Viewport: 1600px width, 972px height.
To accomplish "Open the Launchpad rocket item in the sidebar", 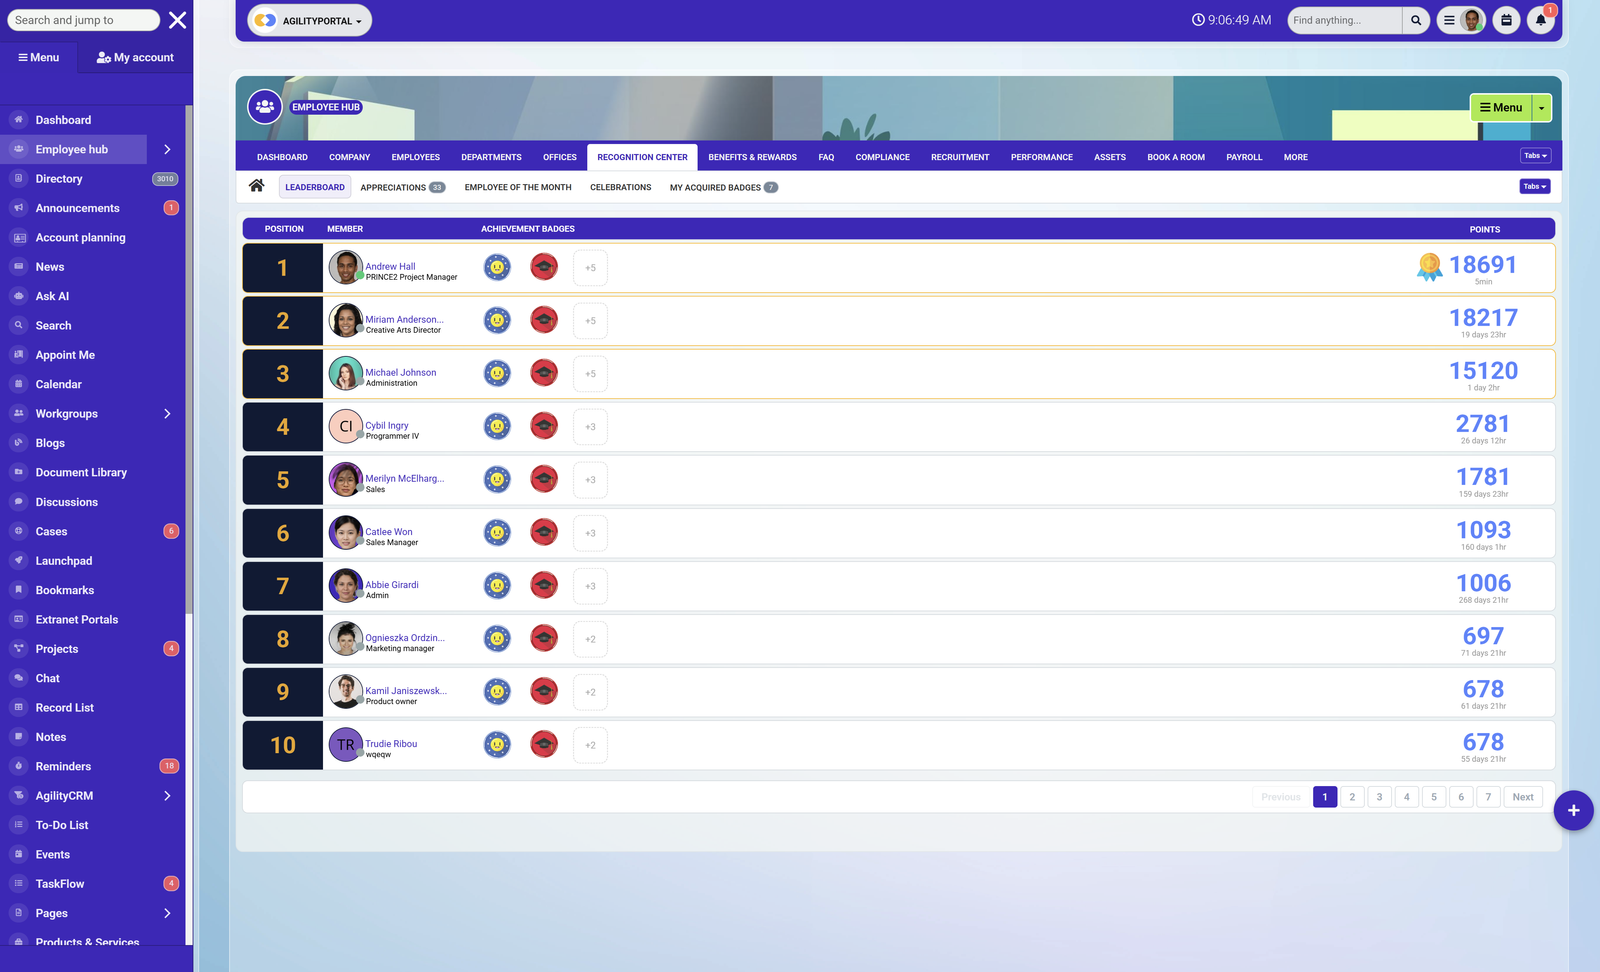I will tap(64, 561).
